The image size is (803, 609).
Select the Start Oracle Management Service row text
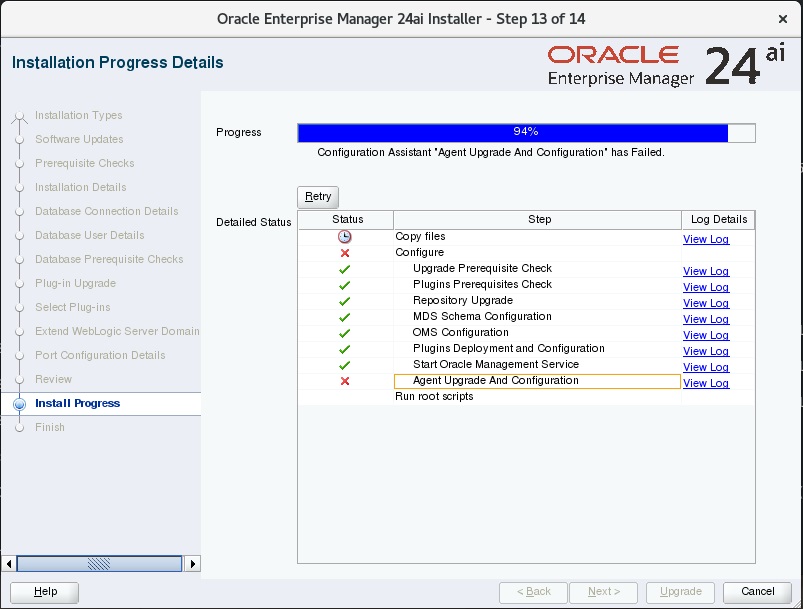coord(496,364)
